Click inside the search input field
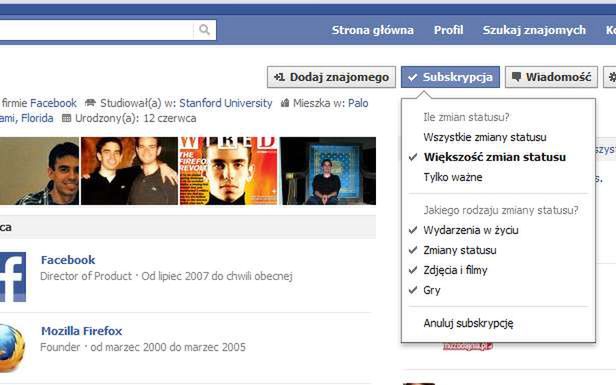Viewport: 616px width, 385px height. pos(96,30)
